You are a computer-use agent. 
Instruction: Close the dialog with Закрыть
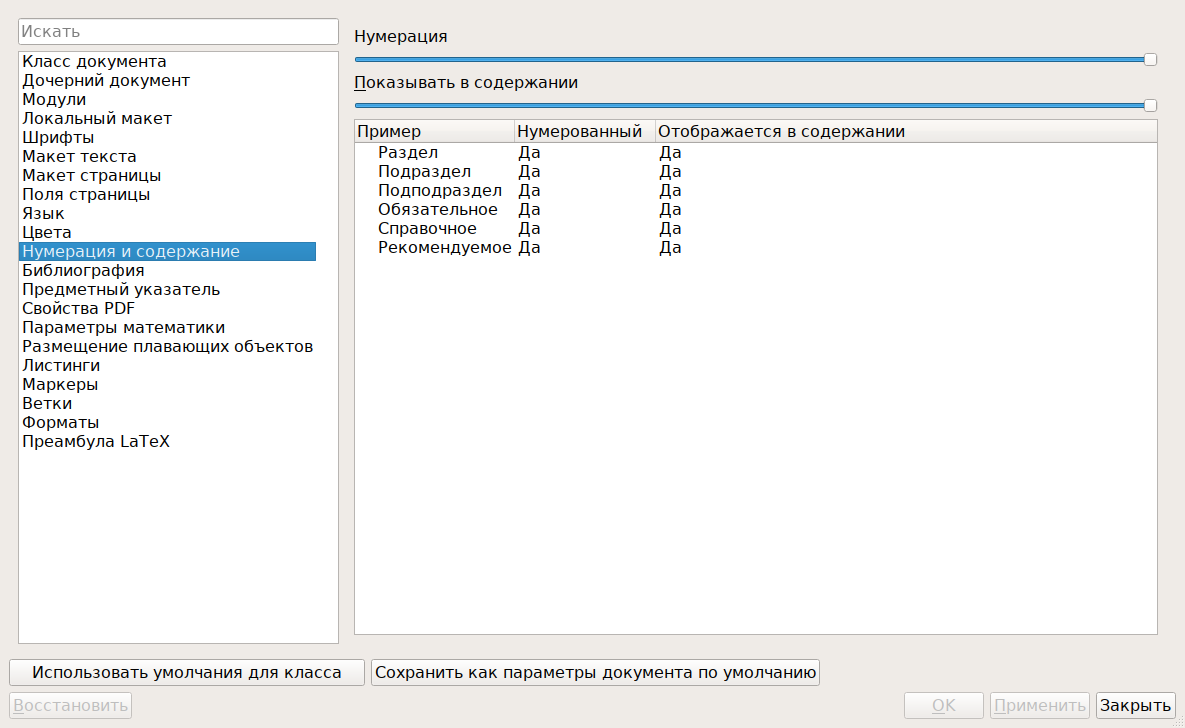1136,705
